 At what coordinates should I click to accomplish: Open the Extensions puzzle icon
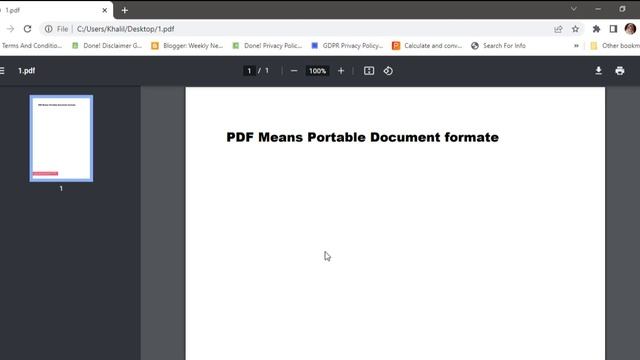[x=596, y=29]
